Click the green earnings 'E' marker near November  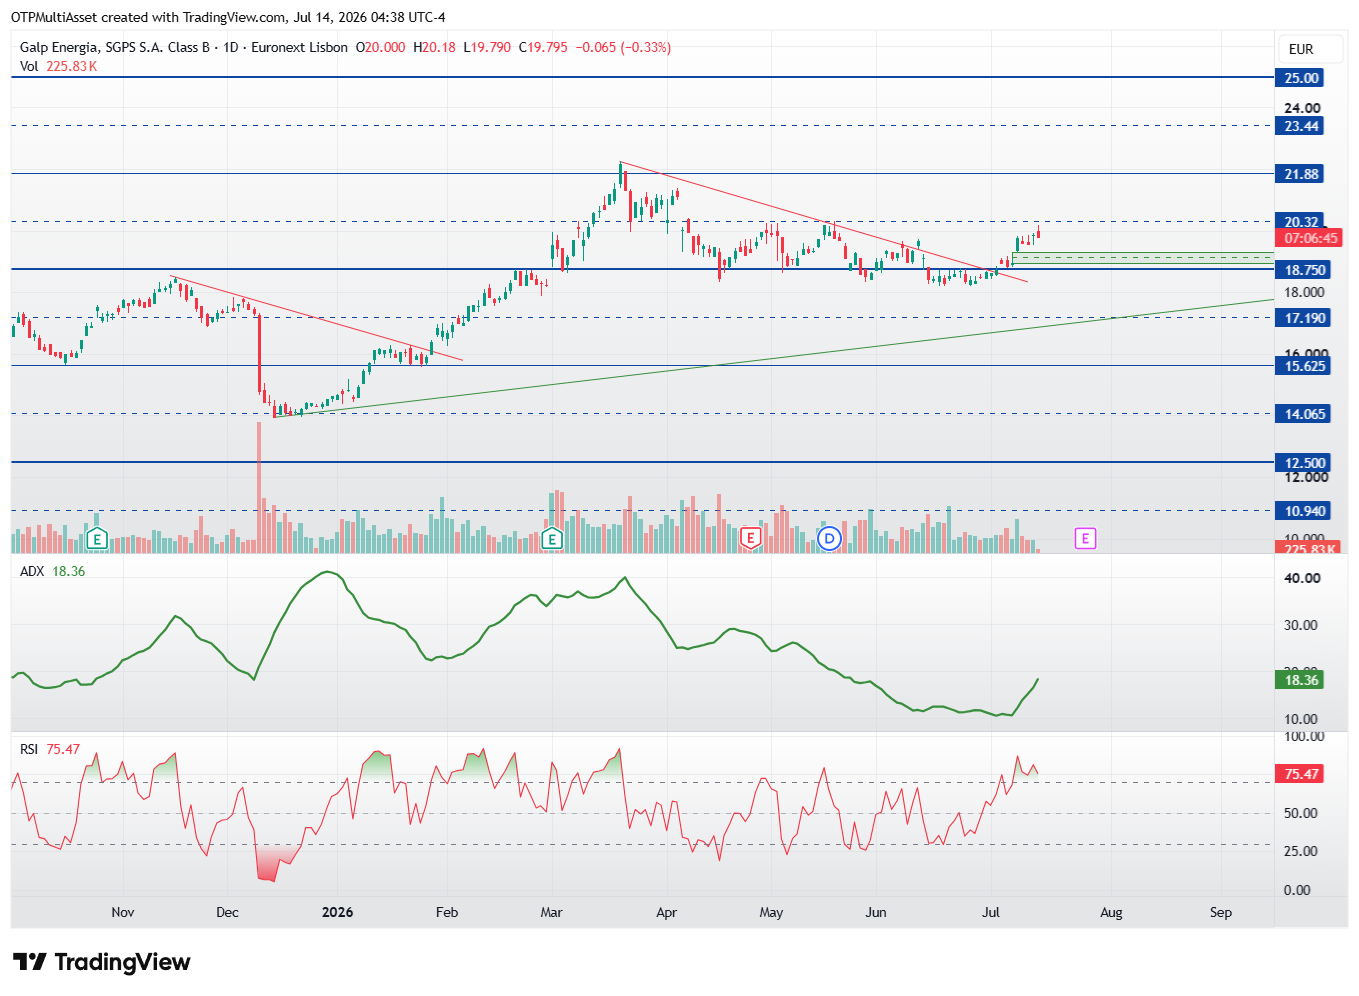coord(97,539)
